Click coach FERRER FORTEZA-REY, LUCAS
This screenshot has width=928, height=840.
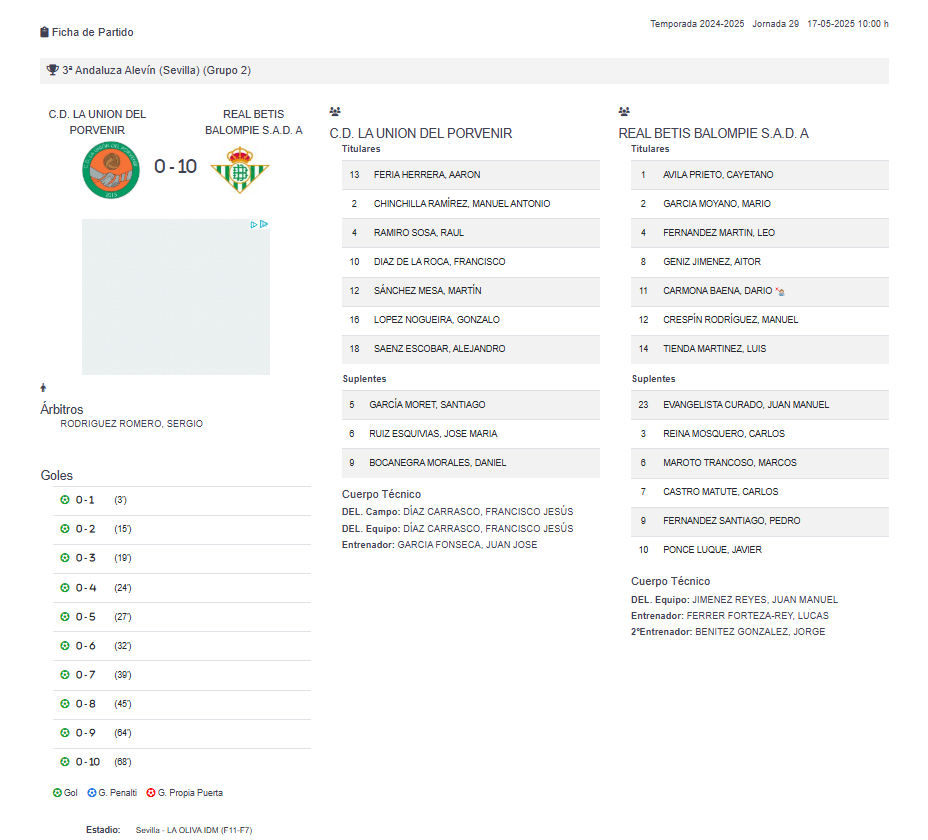coord(758,616)
